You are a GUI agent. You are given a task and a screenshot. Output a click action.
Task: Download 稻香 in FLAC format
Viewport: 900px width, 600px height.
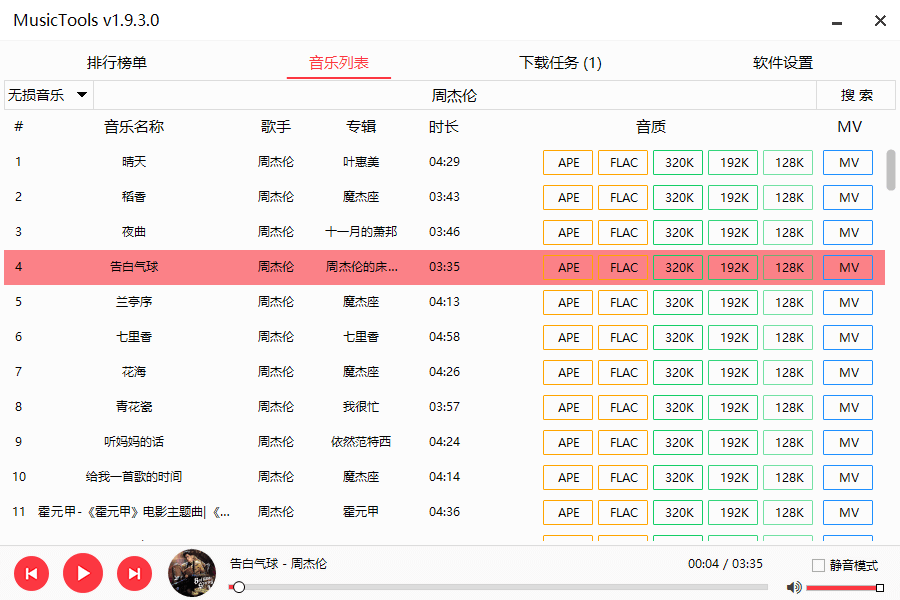click(624, 198)
